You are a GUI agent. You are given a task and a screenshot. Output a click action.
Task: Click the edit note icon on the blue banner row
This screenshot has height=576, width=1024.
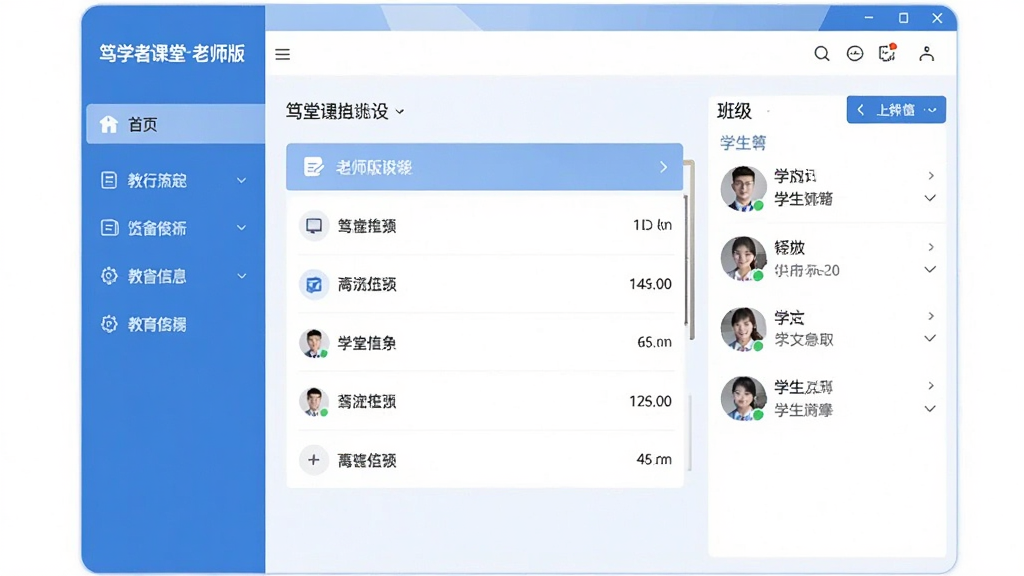pos(313,167)
